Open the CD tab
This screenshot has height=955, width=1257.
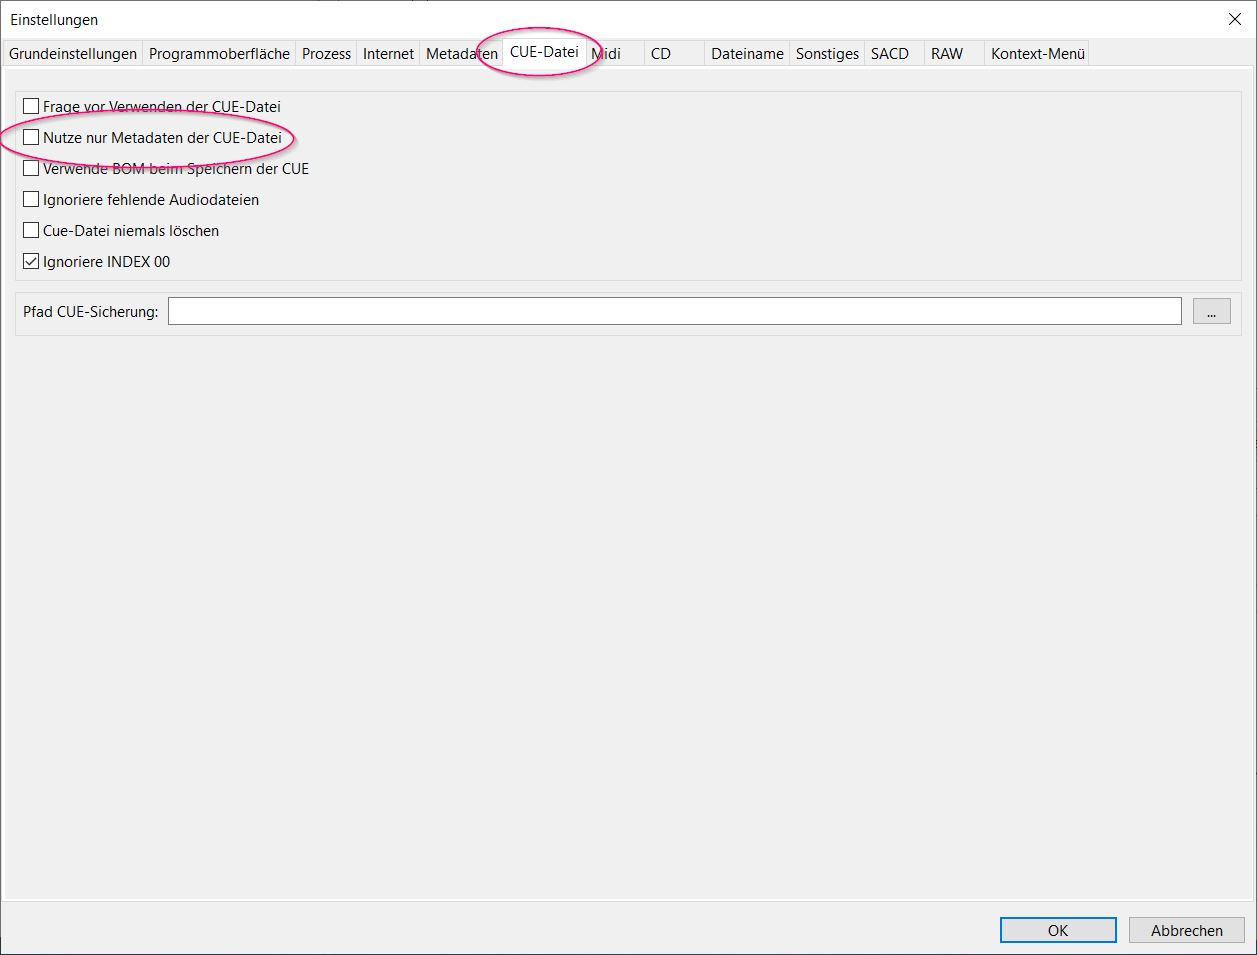click(661, 54)
